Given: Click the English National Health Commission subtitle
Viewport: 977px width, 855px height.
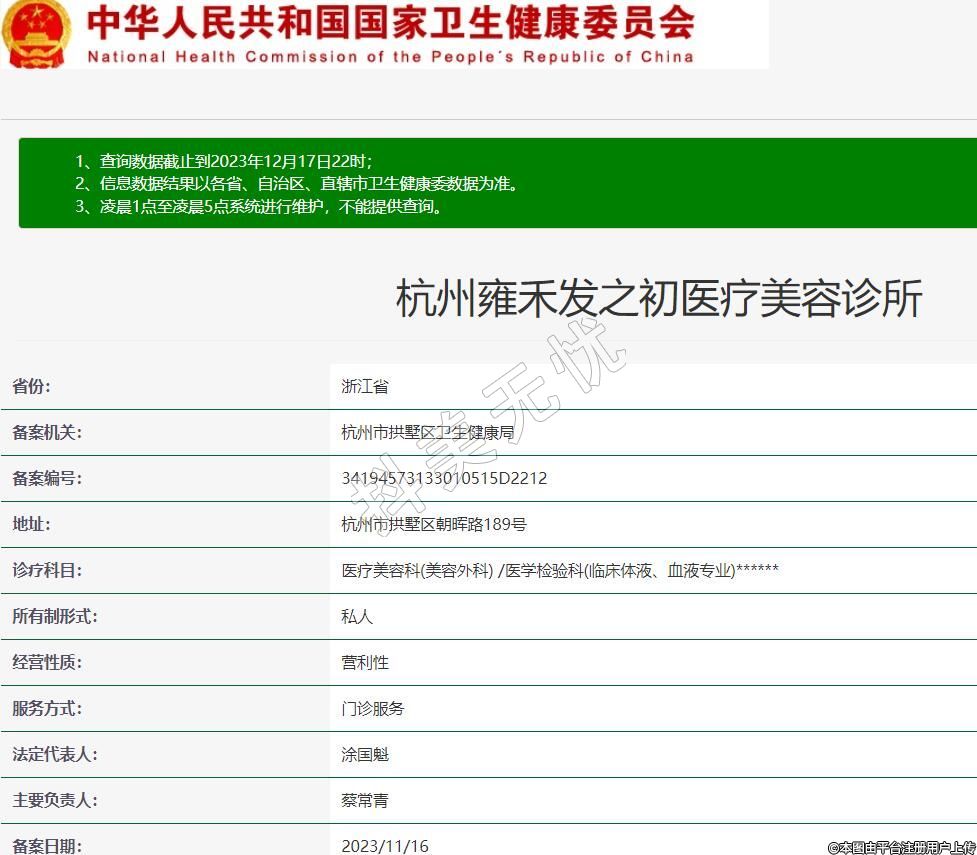Looking at the screenshot, I should pos(390,57).
